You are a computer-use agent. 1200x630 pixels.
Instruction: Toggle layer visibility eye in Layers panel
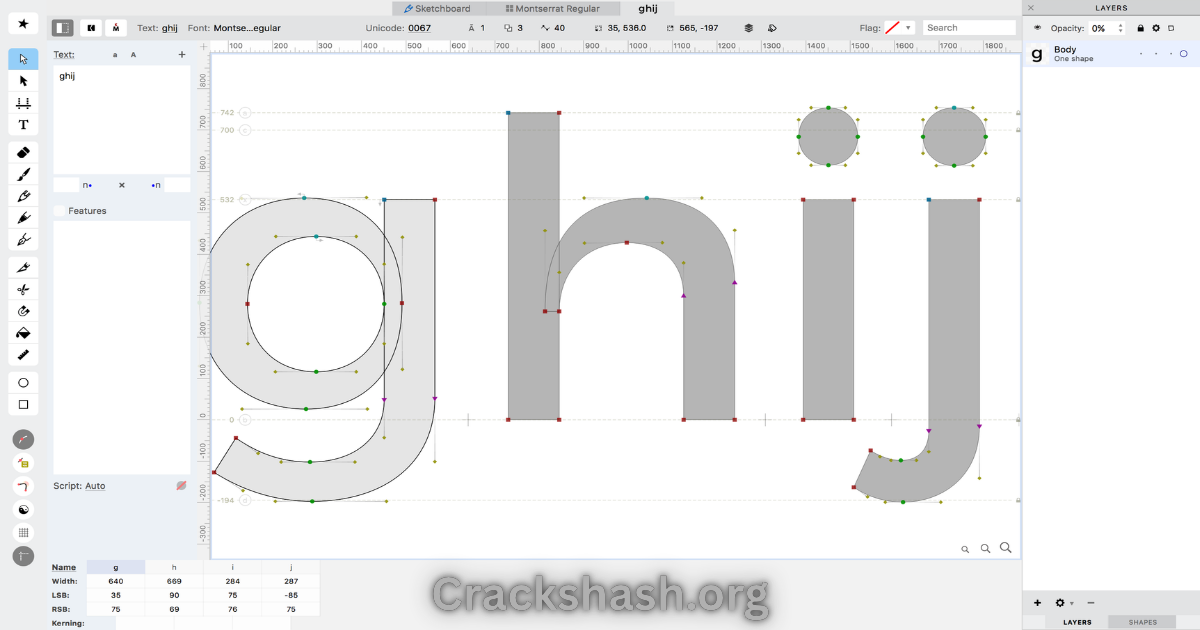1037,28
